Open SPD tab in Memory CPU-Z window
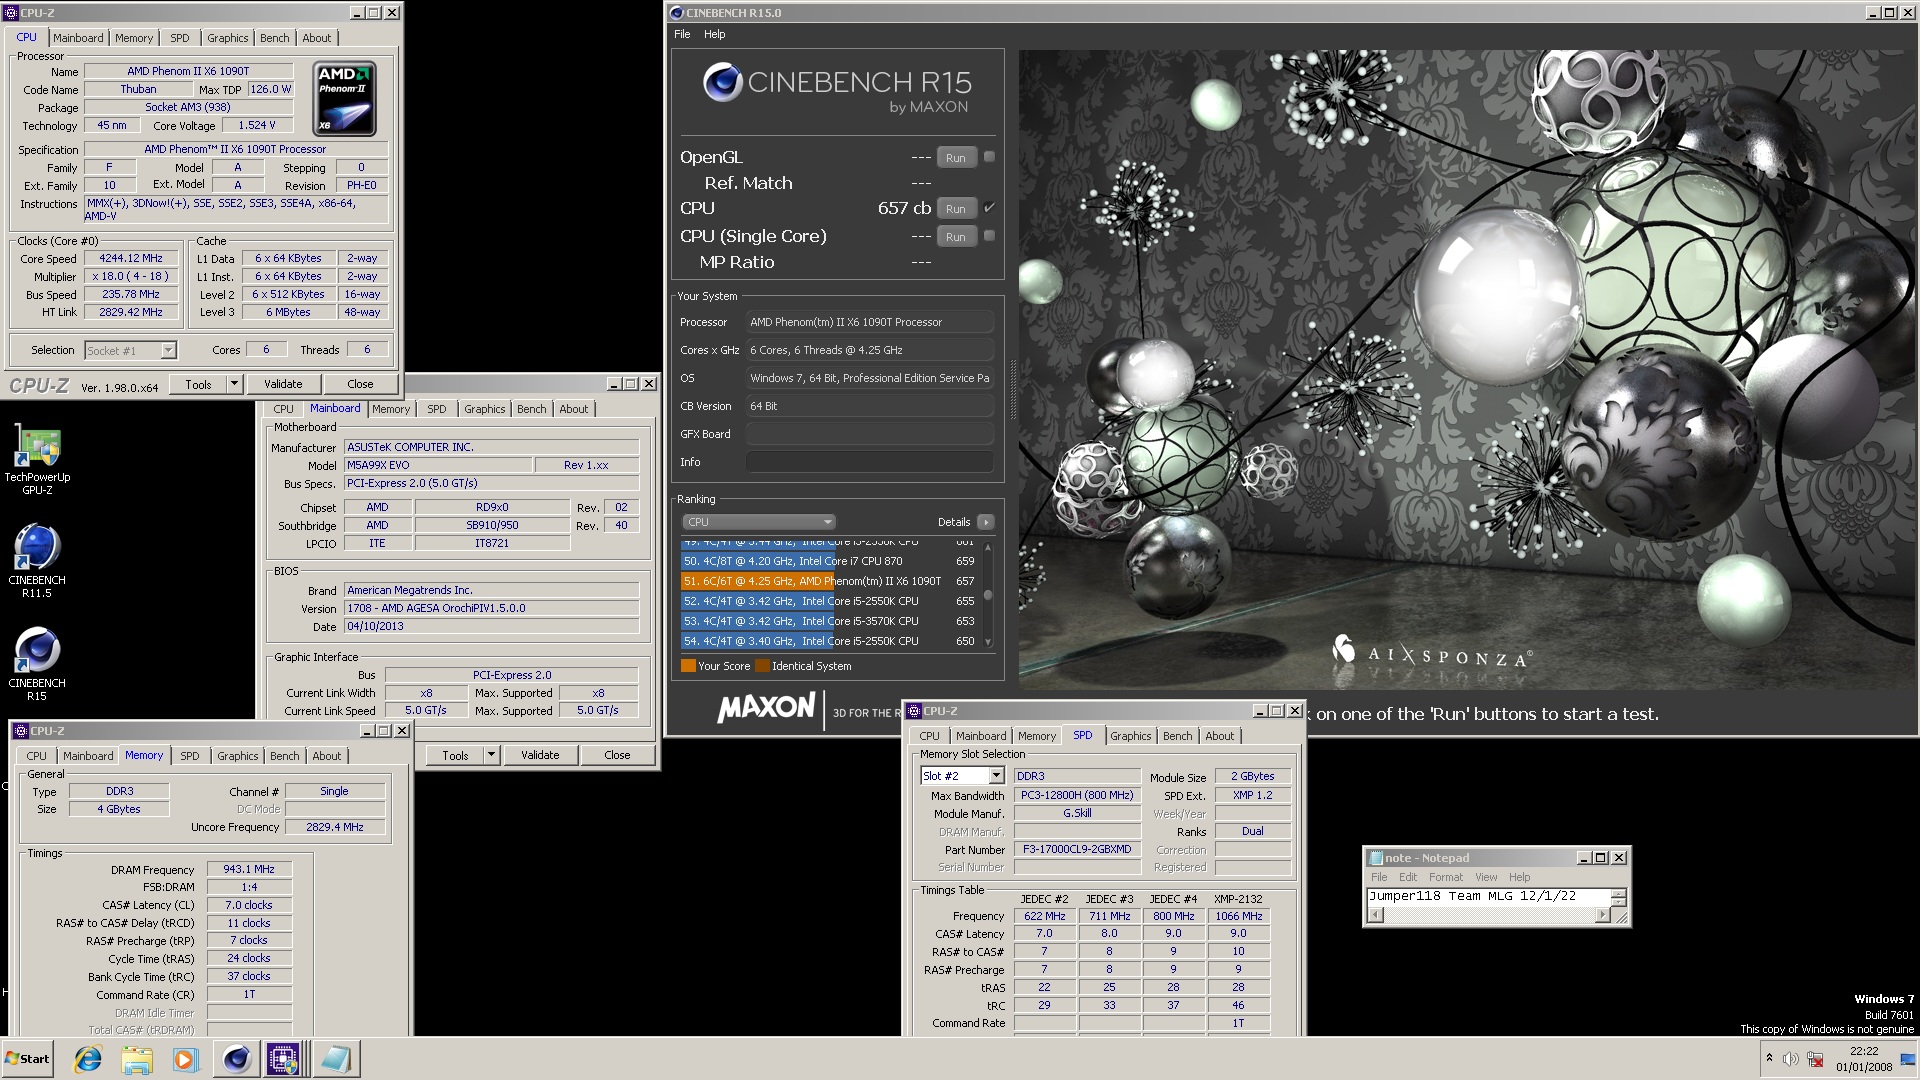This screenshot has height=1080, width=1920. 189,756
